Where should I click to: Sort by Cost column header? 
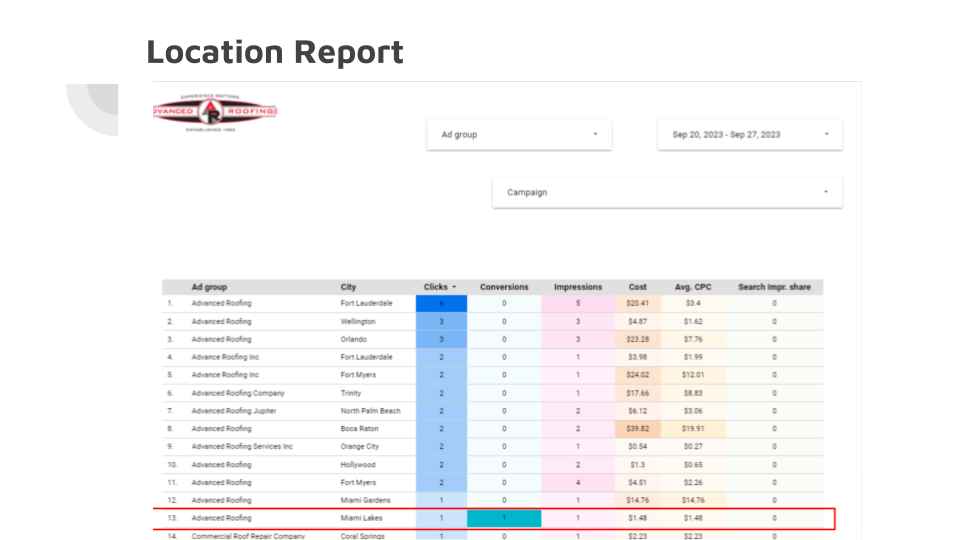point(637,287)
